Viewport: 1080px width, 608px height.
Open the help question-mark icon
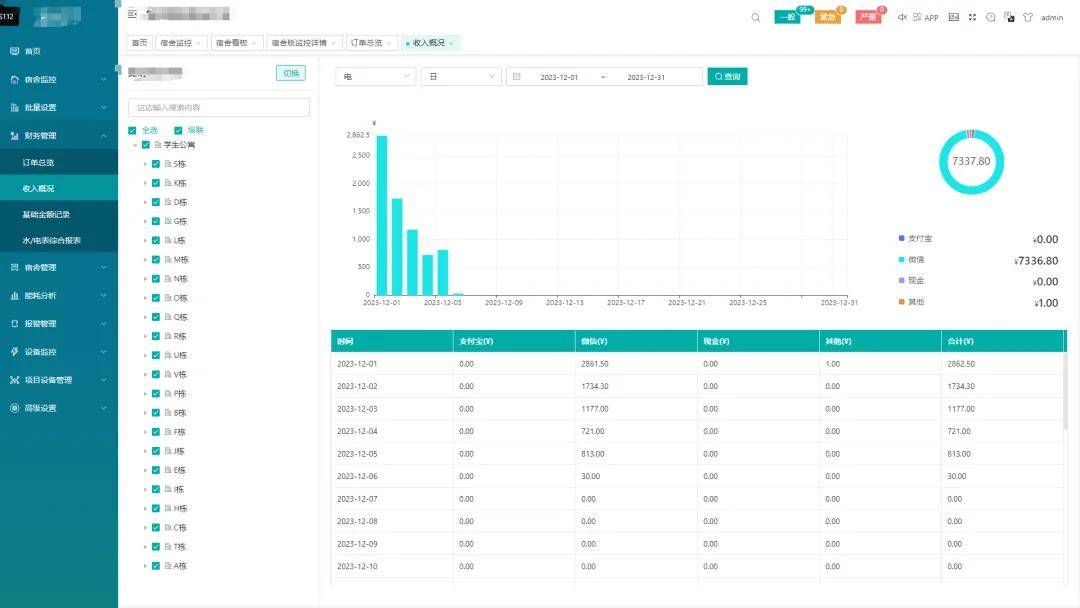(x=990, y=17)
